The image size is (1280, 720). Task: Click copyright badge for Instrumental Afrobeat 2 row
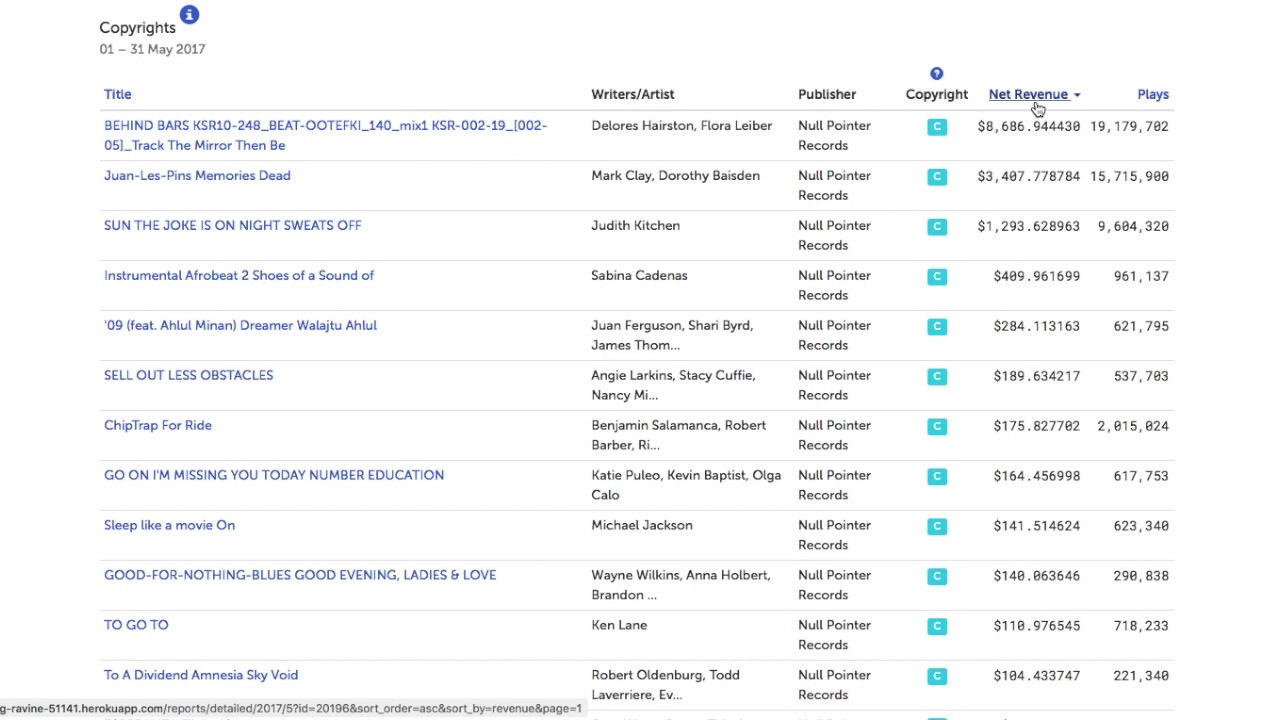point(937,276)
